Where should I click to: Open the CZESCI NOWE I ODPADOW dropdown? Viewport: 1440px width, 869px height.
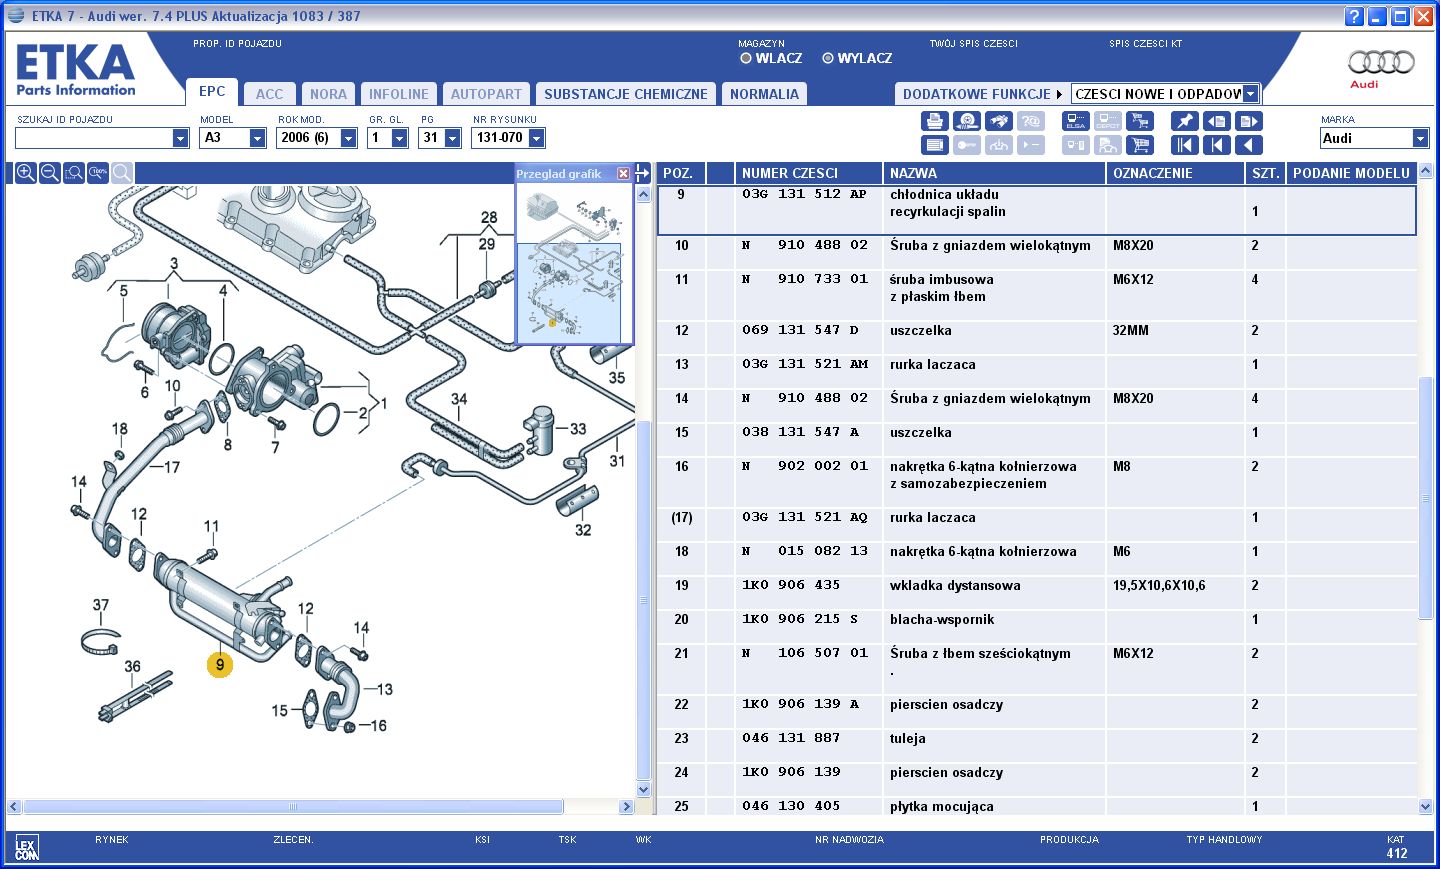click(x=1250, y=94)
